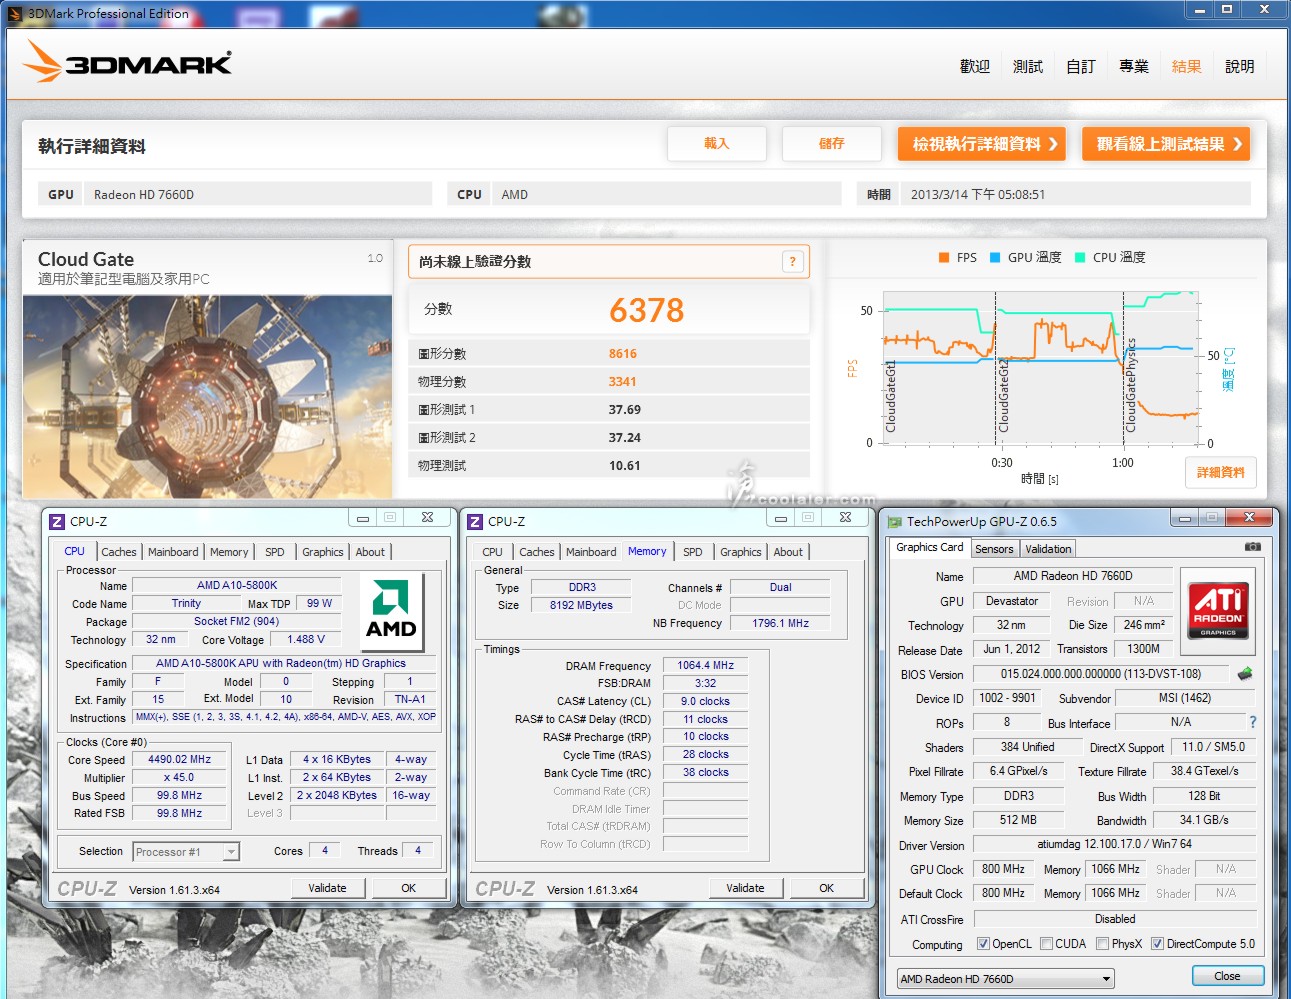
Task: Switch to SPD tab in Memory CPU-Z window
Action: [693, 552]
